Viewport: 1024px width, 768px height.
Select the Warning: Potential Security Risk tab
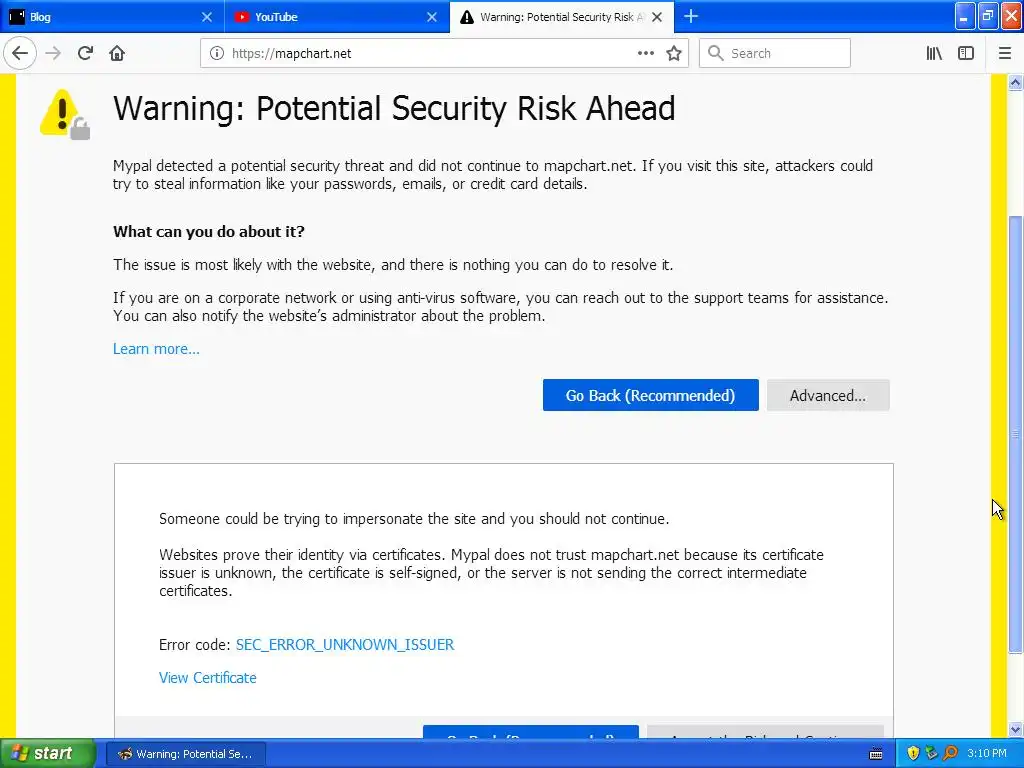point(562,17)
